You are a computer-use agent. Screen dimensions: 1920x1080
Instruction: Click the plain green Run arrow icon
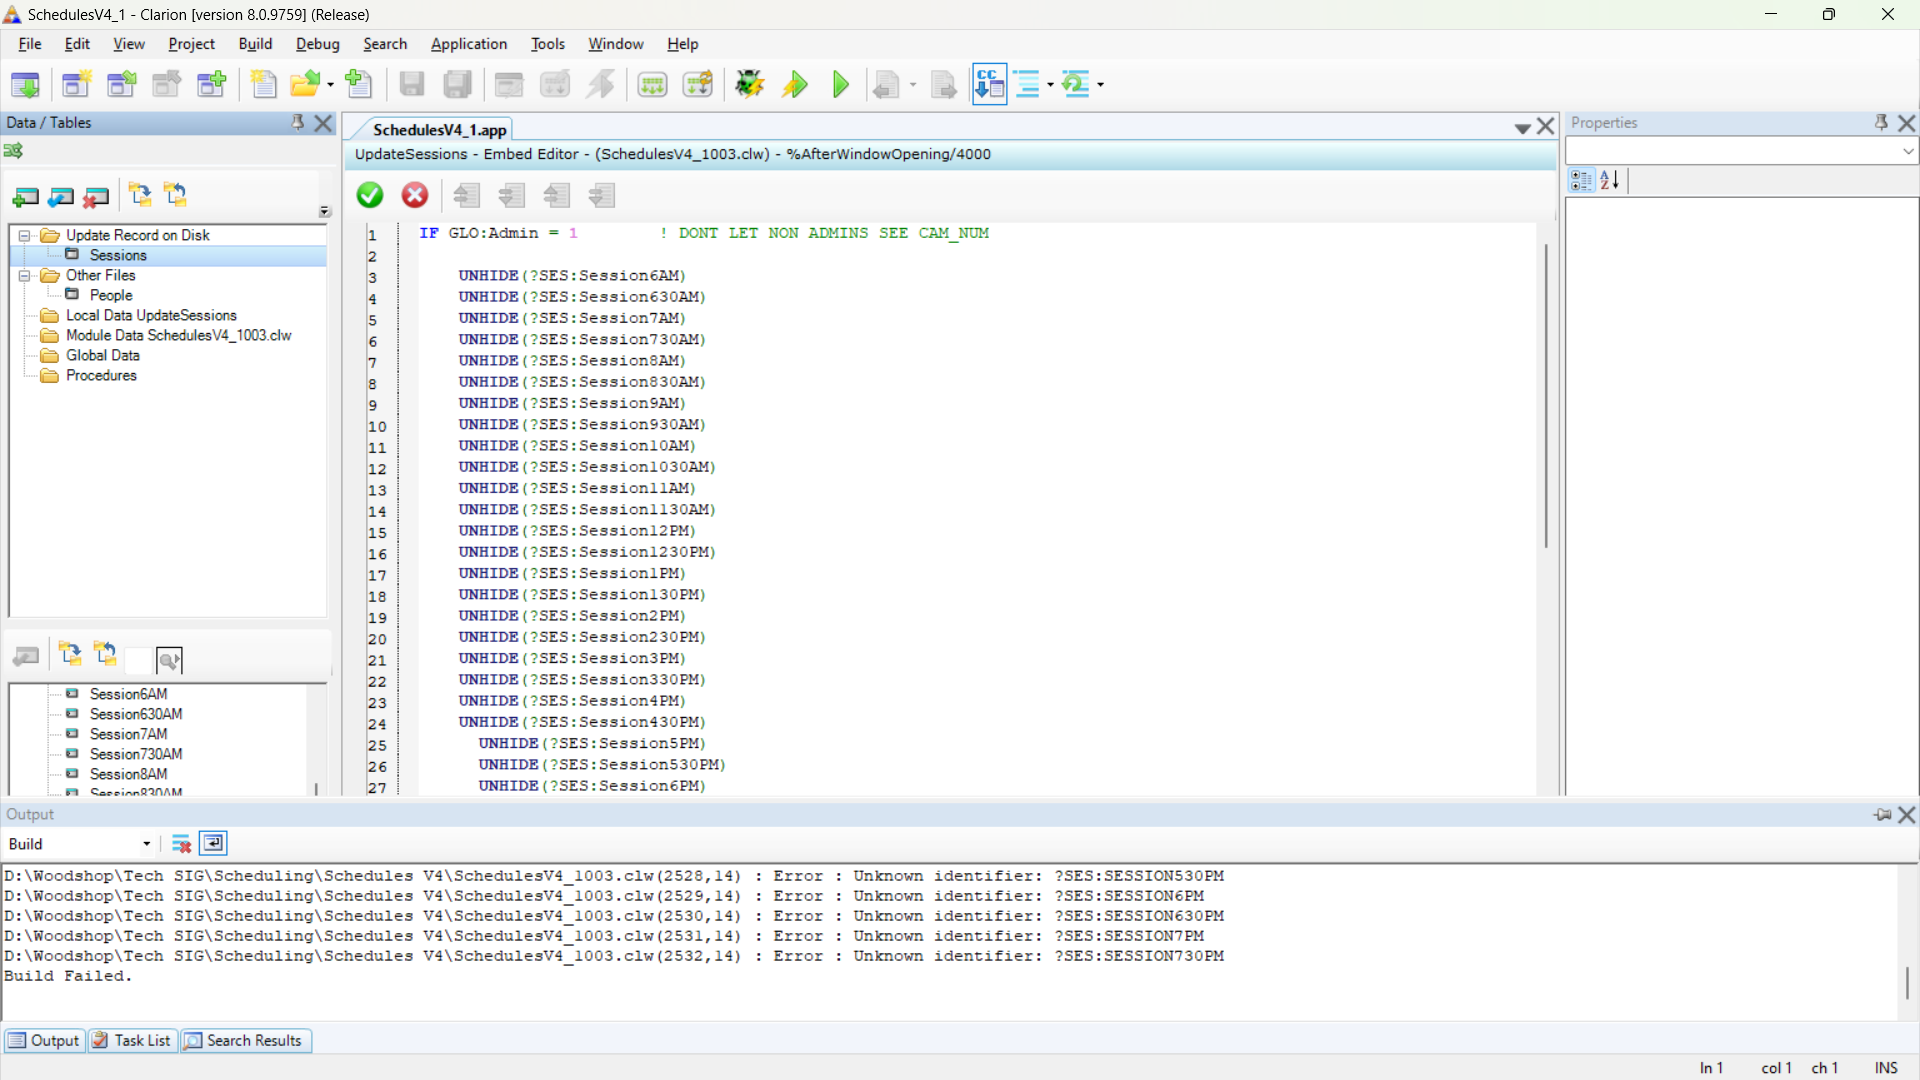click(840, 85)
